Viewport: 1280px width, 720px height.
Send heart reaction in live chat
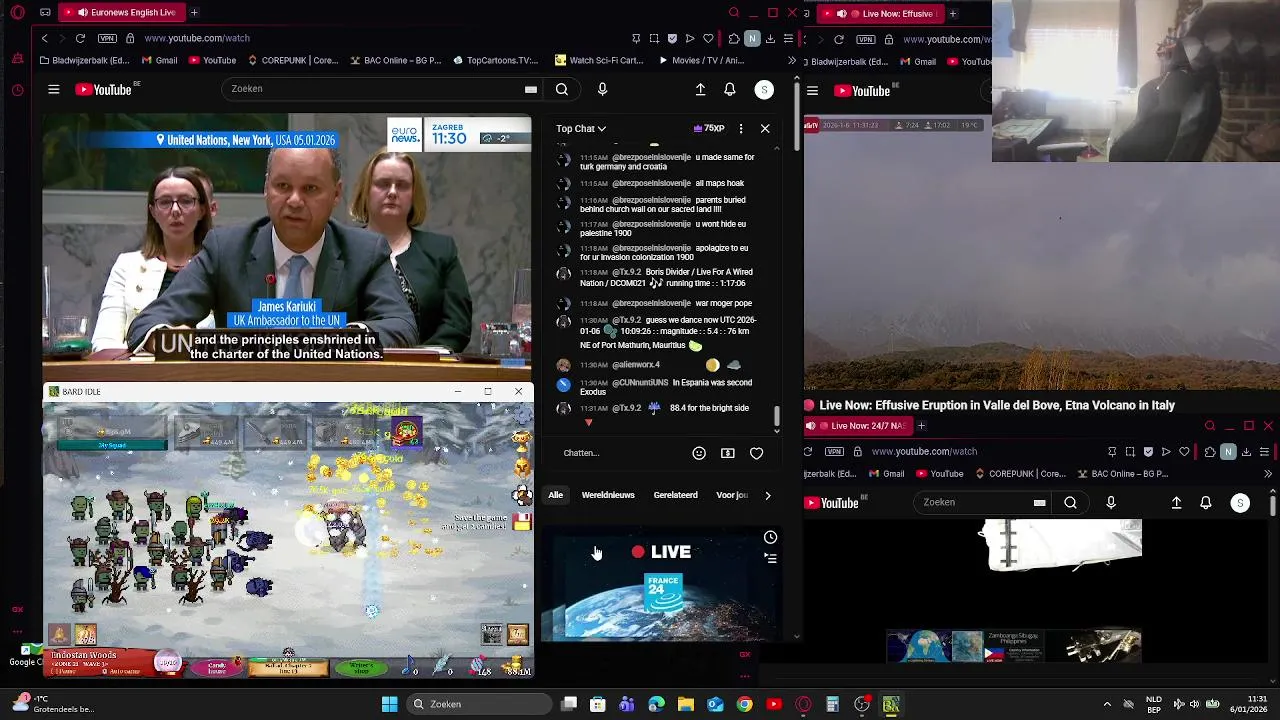click(x=757, y=453)
